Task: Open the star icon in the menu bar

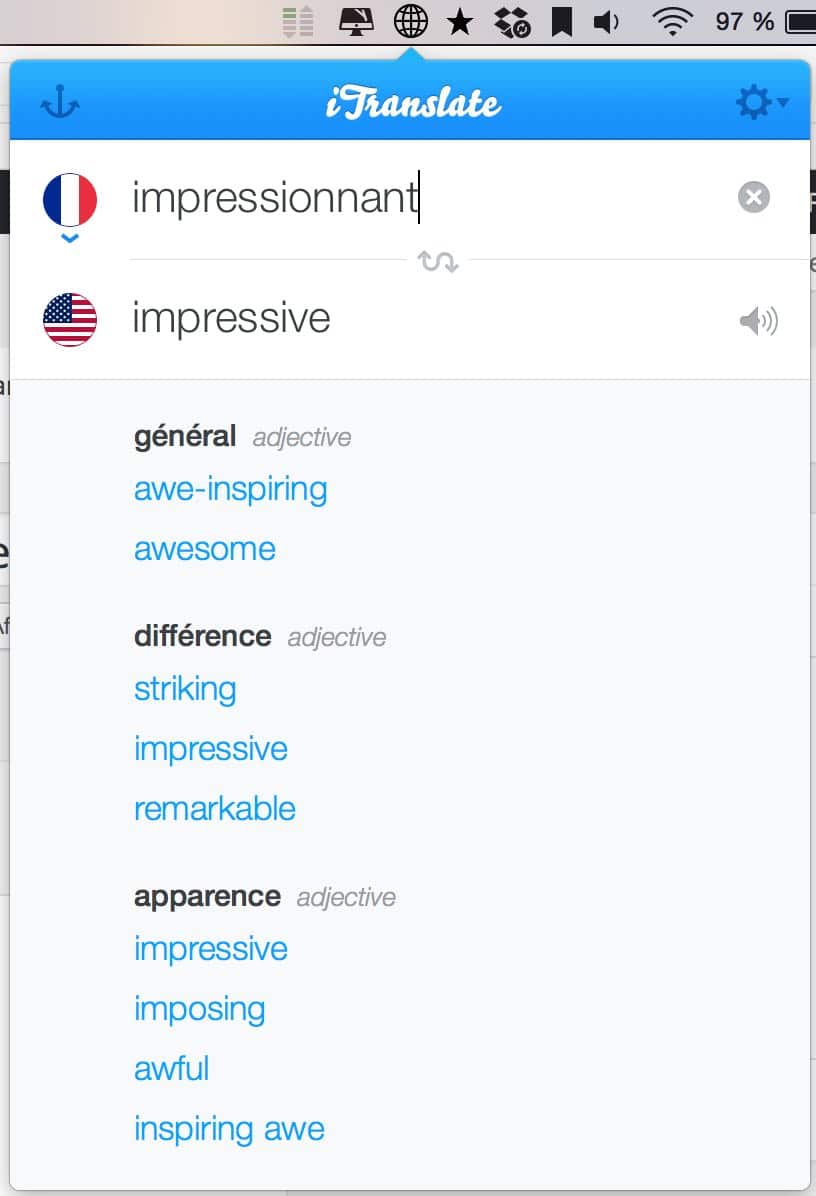Action: click(x=460, y=21)
